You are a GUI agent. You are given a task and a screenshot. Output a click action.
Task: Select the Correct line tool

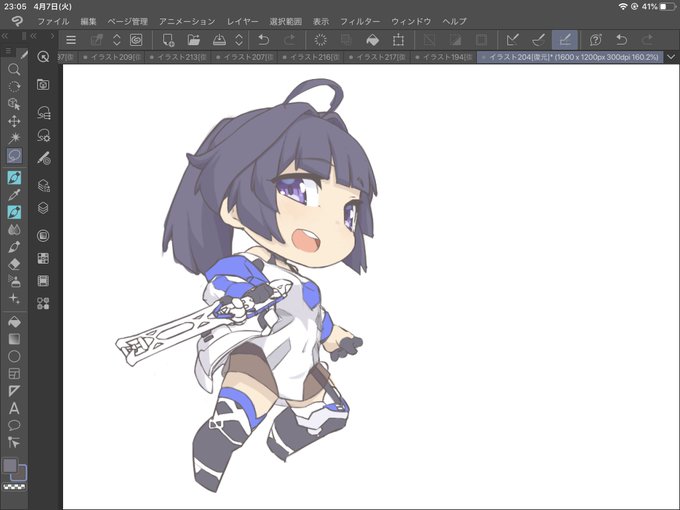[14, 442]
